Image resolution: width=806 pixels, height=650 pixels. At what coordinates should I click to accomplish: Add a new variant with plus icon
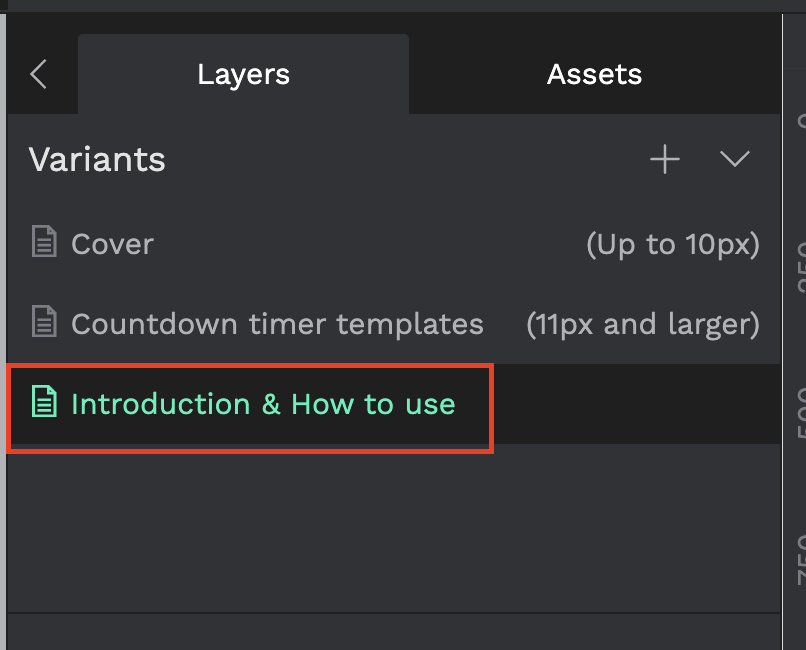click(x=665, y=159)
